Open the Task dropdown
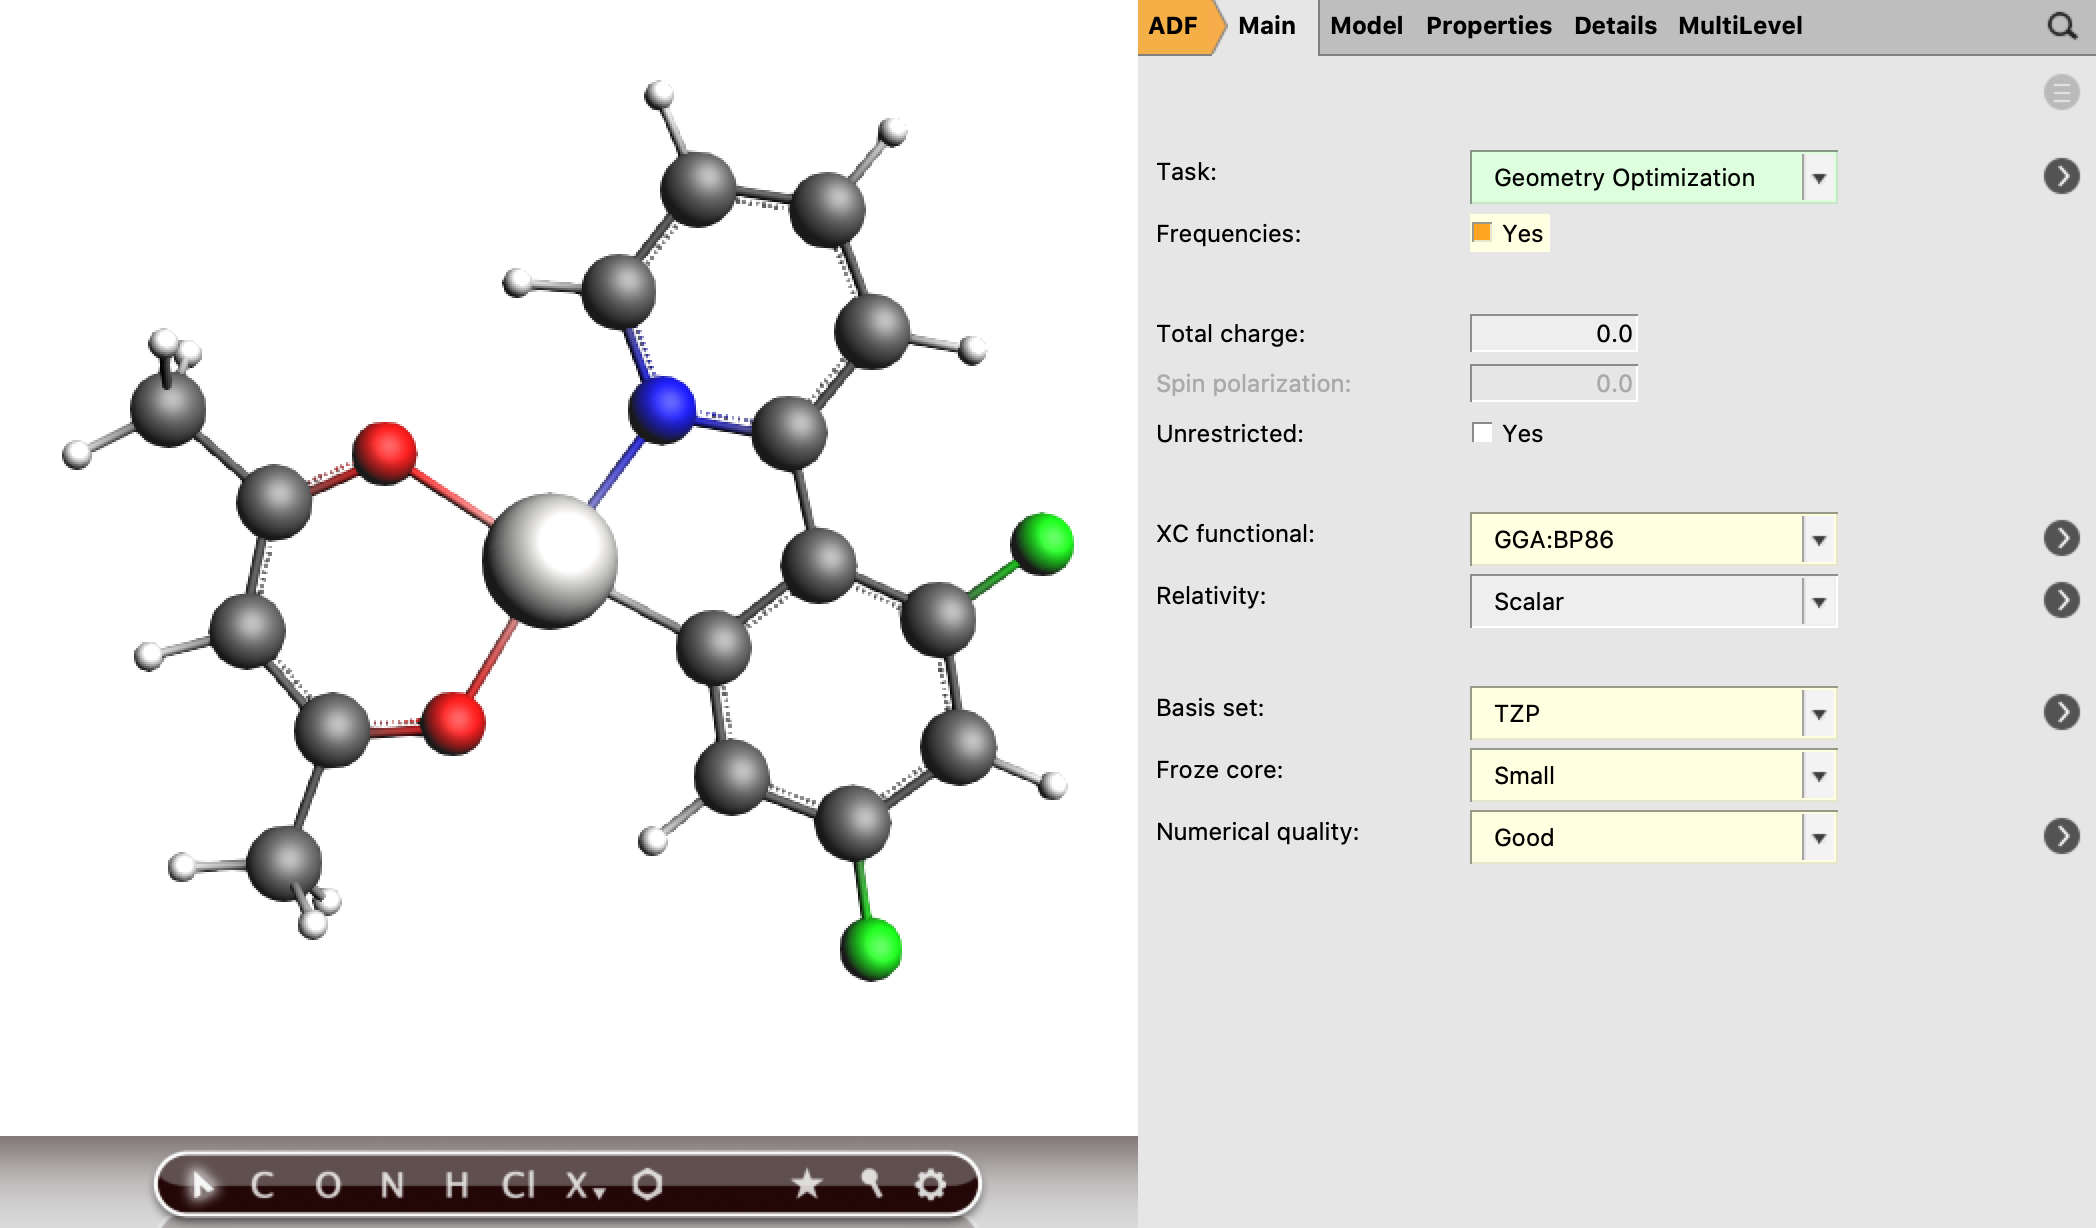This screenshot has width=2096, height=1228. (x=1653, y=177)
